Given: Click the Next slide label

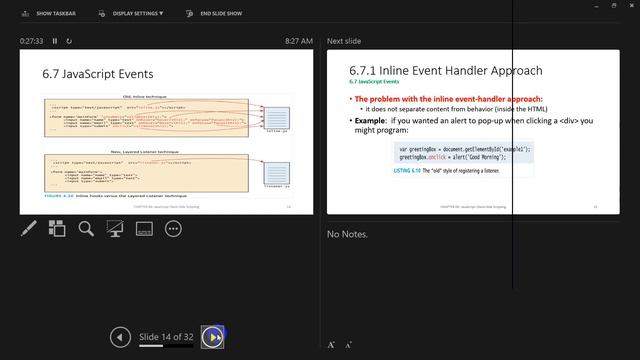Looking at the screenshot, I should click(344, 41).
